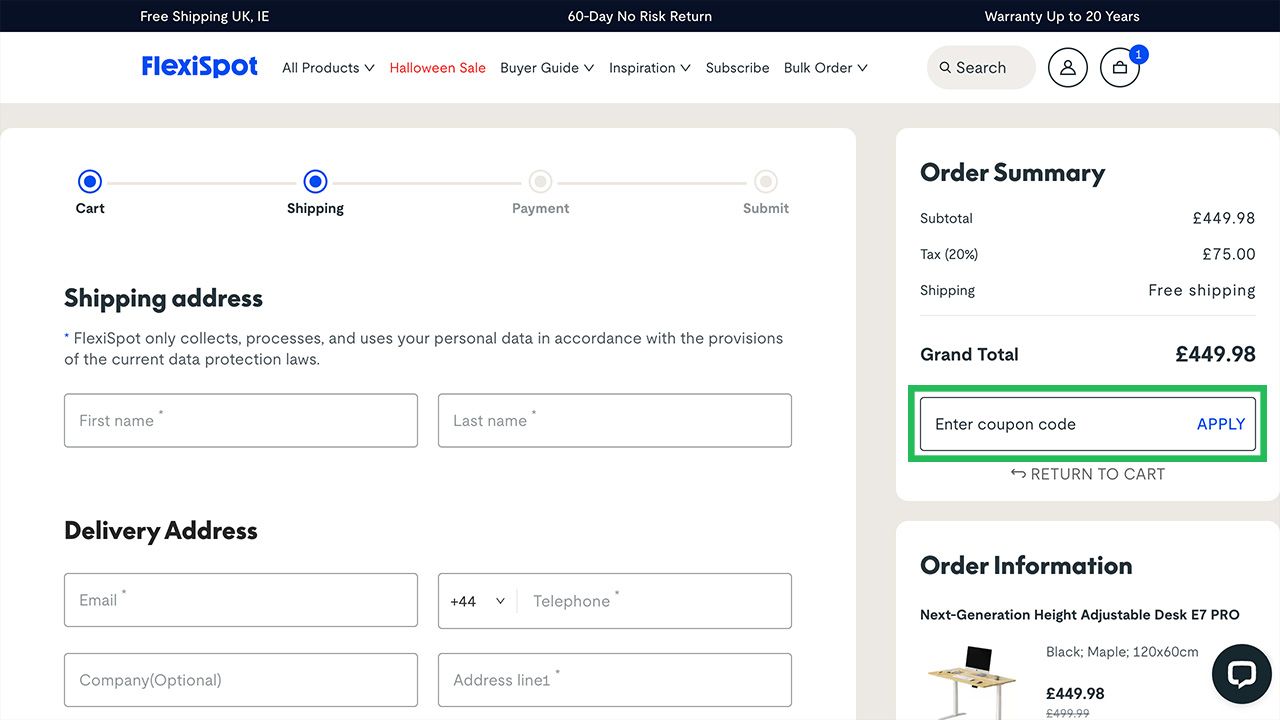Viewport: 1280px width, 720px height.
Task: Expand the All Products menu
Action: pos(328,68)
